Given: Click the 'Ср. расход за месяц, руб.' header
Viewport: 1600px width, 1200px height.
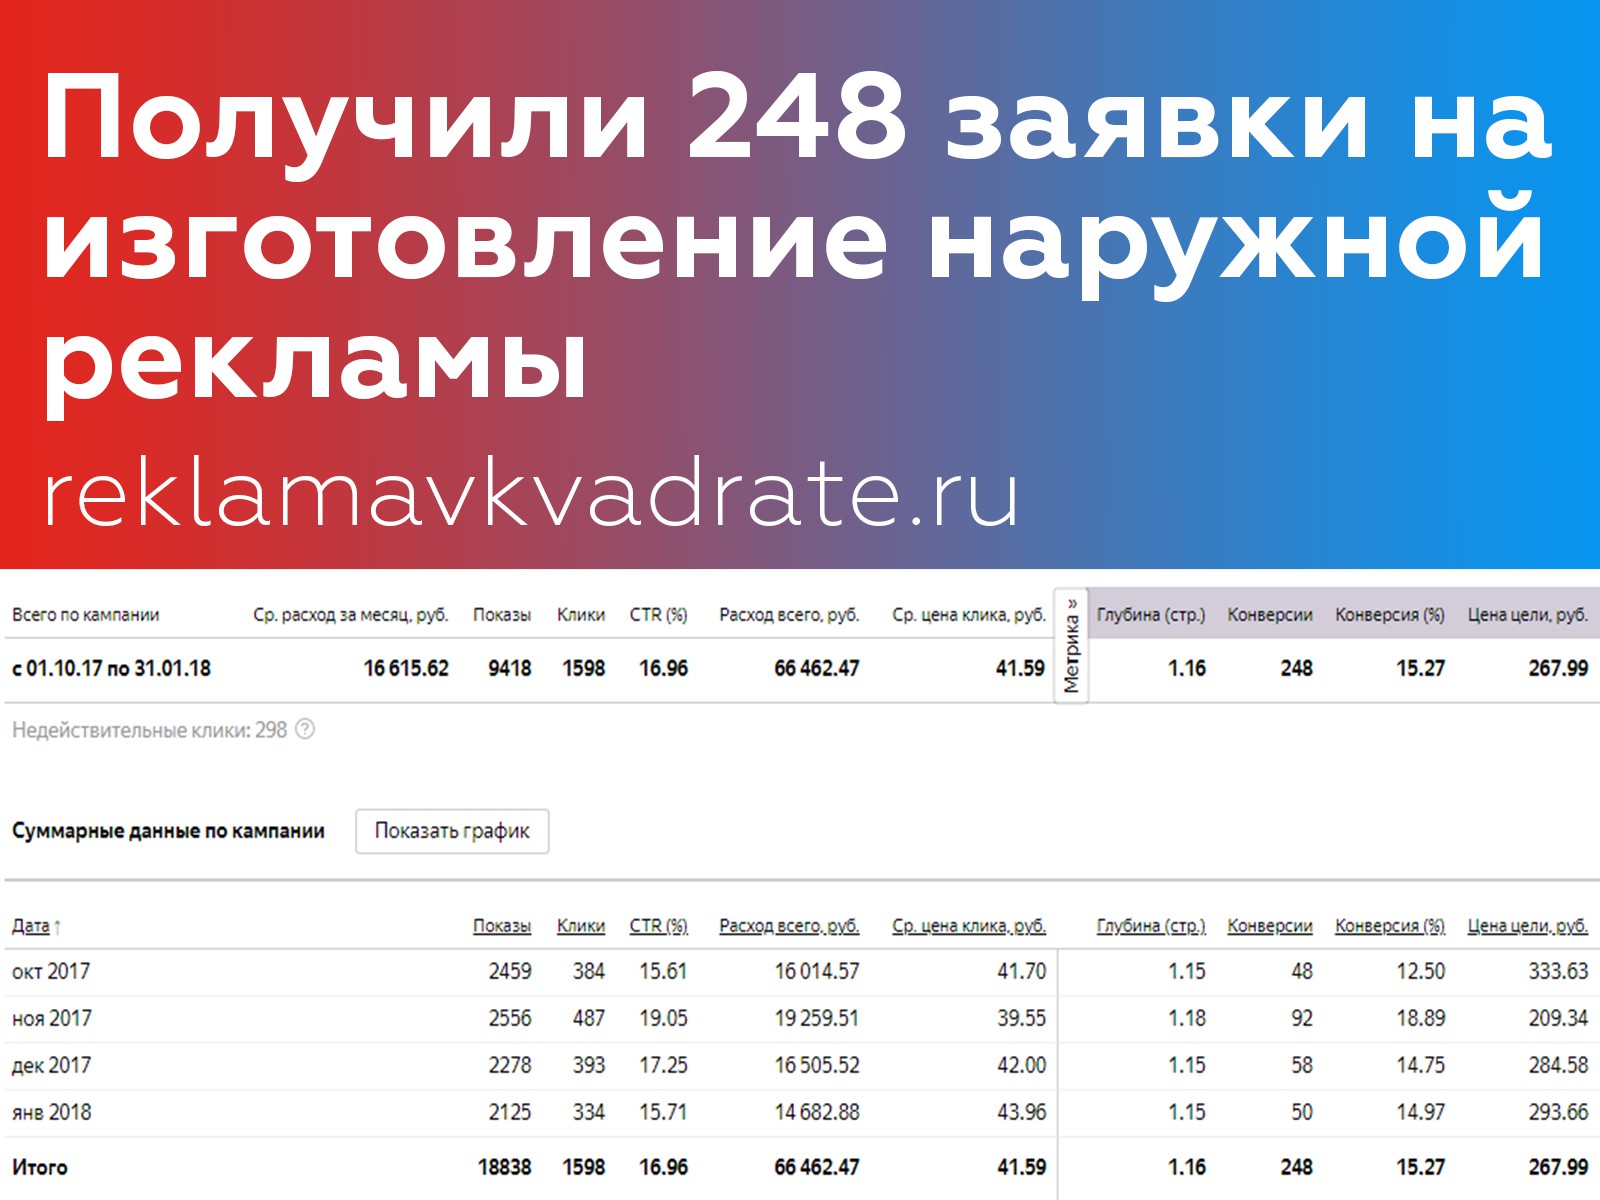Looking at the screenshot, I should click(x=351, y=615).
